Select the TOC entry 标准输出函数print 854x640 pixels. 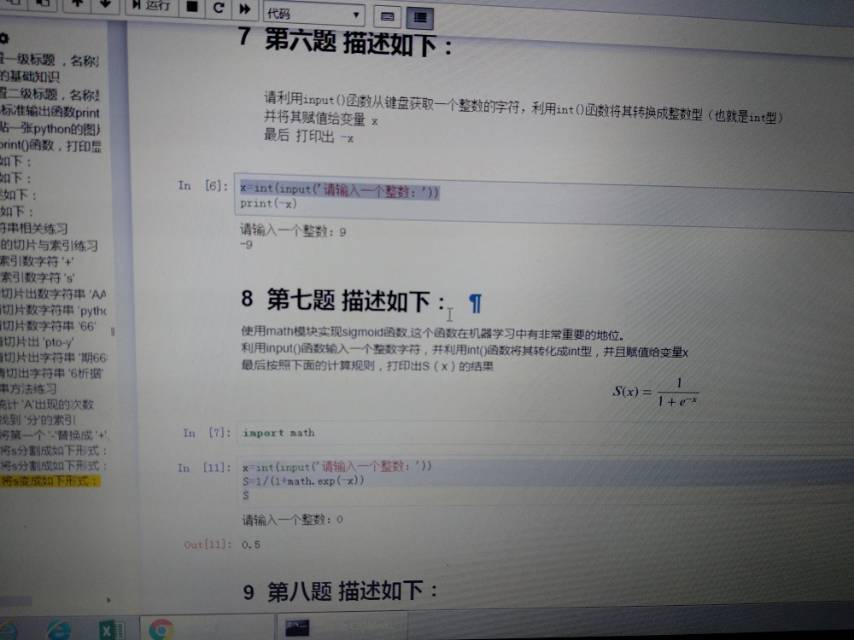pyautogui.click(x=50, y=113)
